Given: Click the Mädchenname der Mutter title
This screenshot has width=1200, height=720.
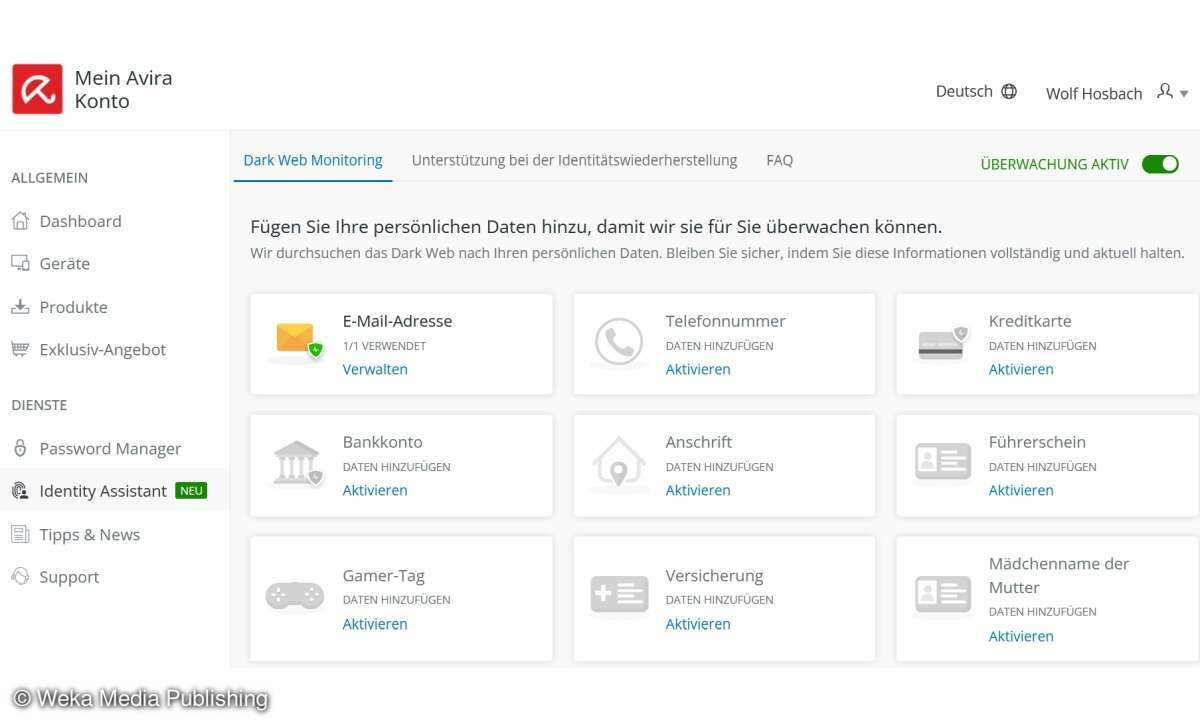Looking at the screenshot, I should click(x=1059, y=576).
